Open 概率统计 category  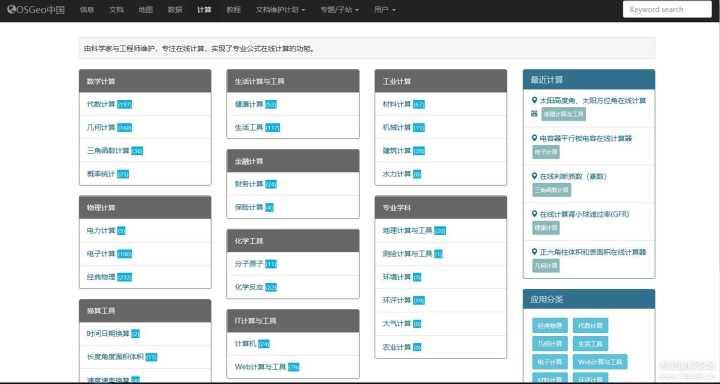(101, 174)
